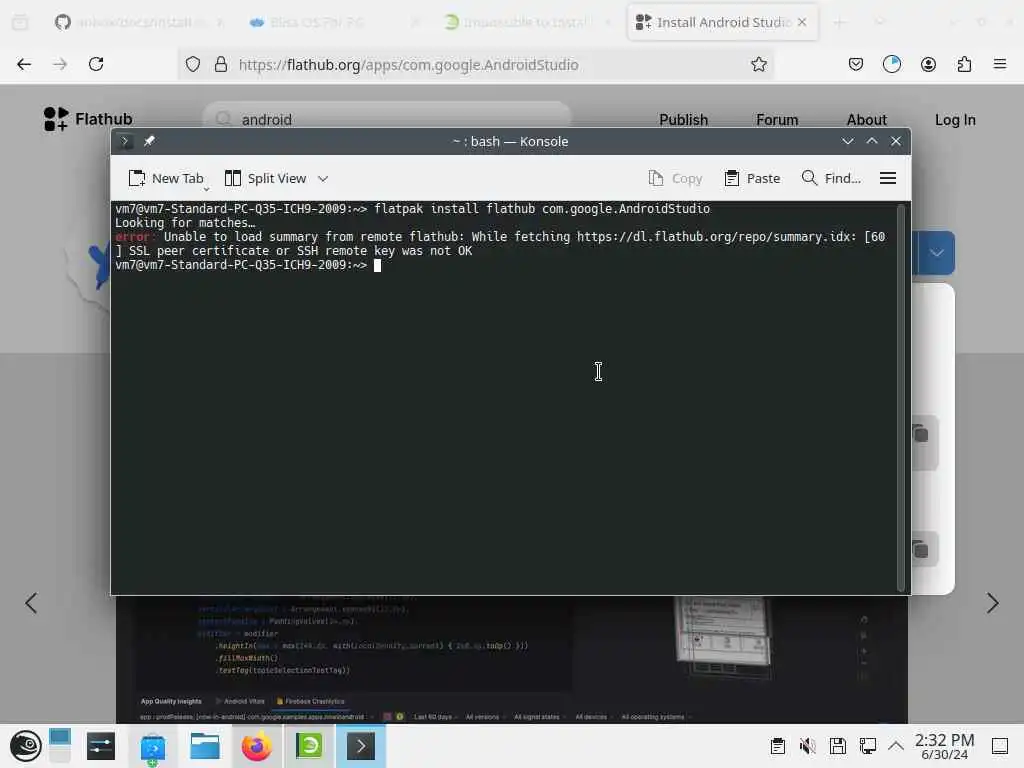Paste clipboard into the Konsole terminal

tap(752, 178)
